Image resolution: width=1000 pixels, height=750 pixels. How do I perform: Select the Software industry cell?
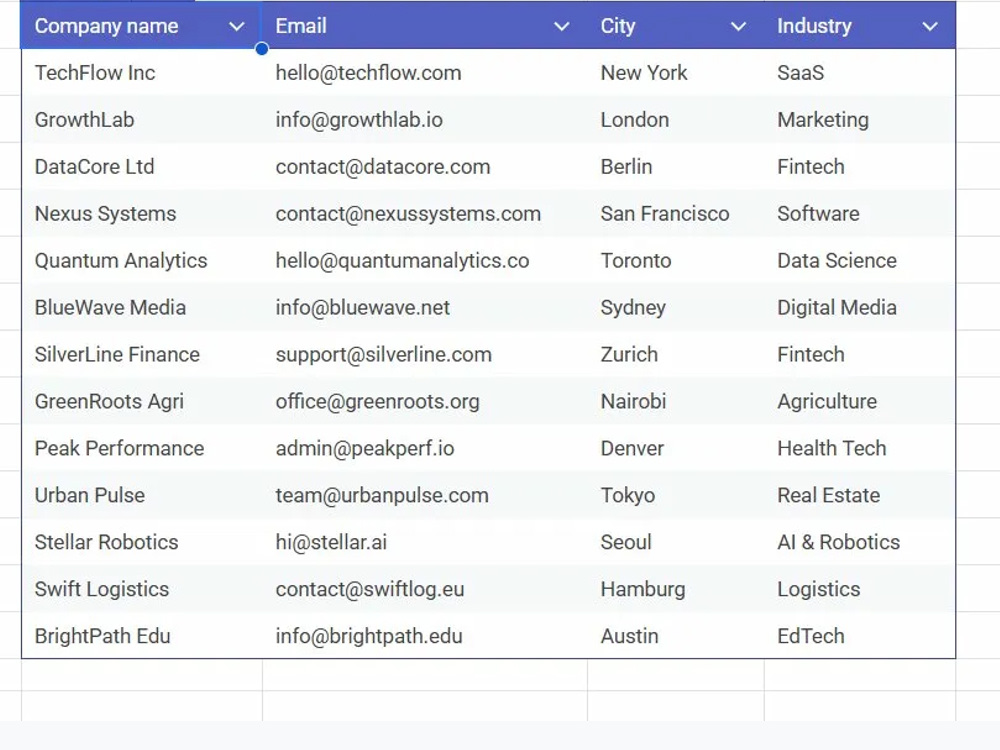860,214
